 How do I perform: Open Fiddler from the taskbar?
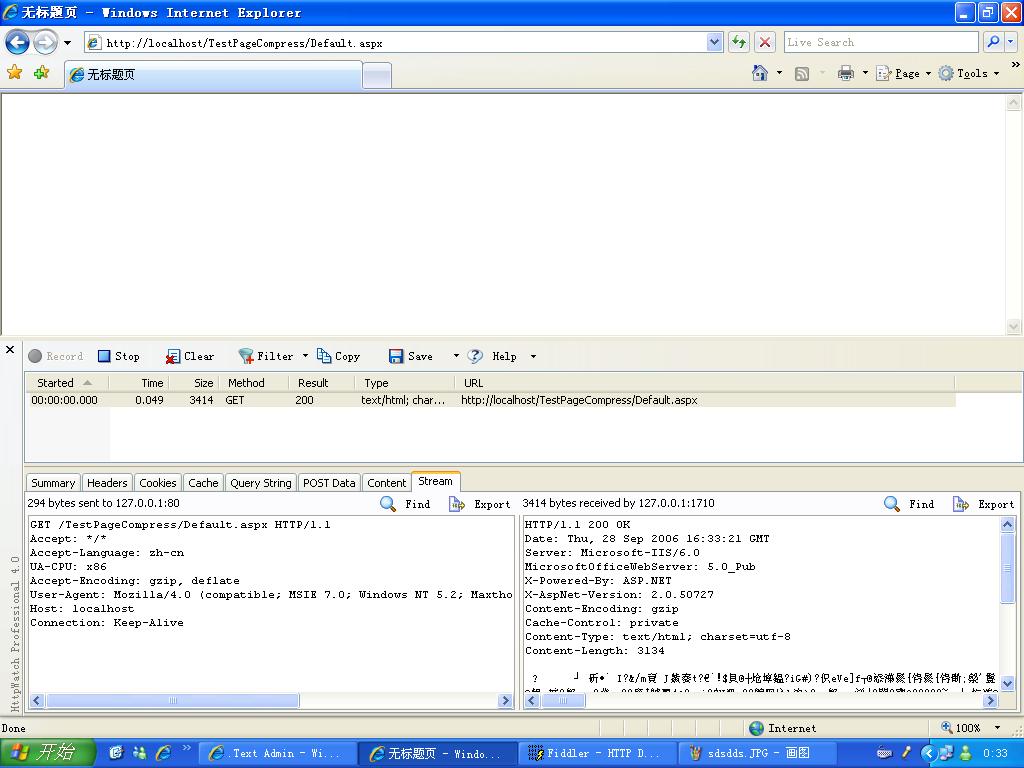[x=595, y=753]
